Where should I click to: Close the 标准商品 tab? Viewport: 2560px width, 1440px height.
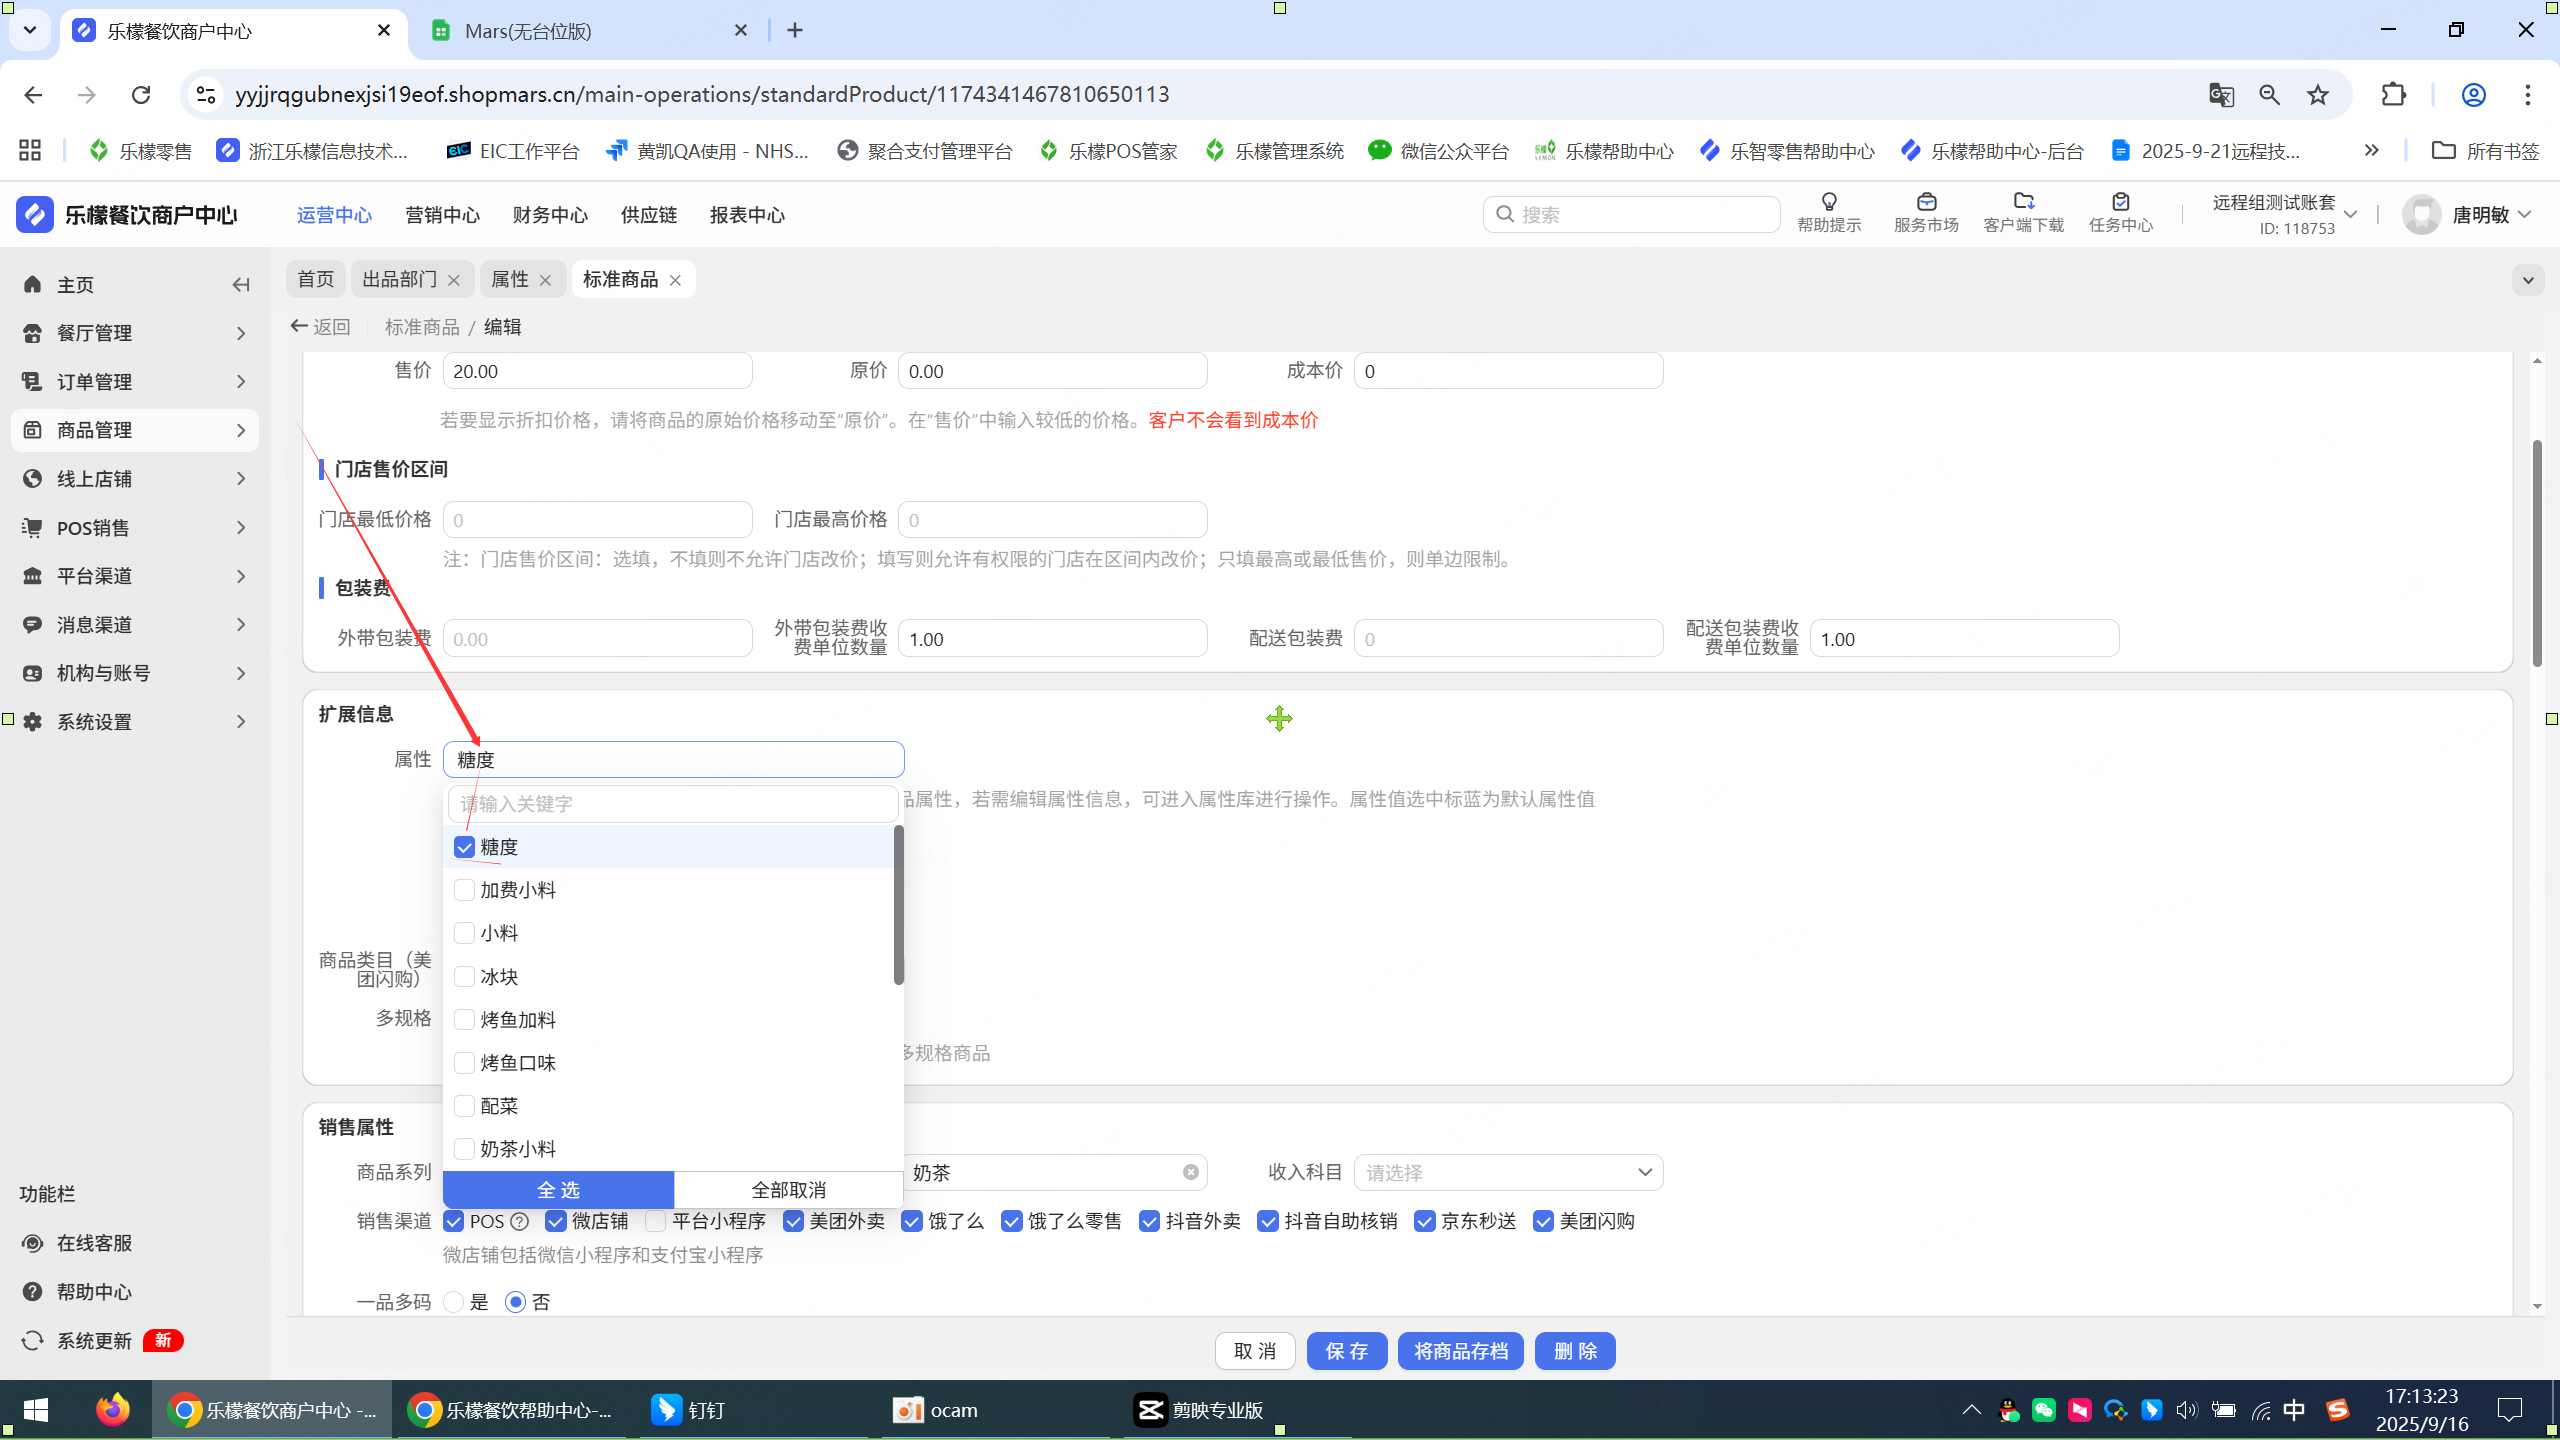pos(675,280)
